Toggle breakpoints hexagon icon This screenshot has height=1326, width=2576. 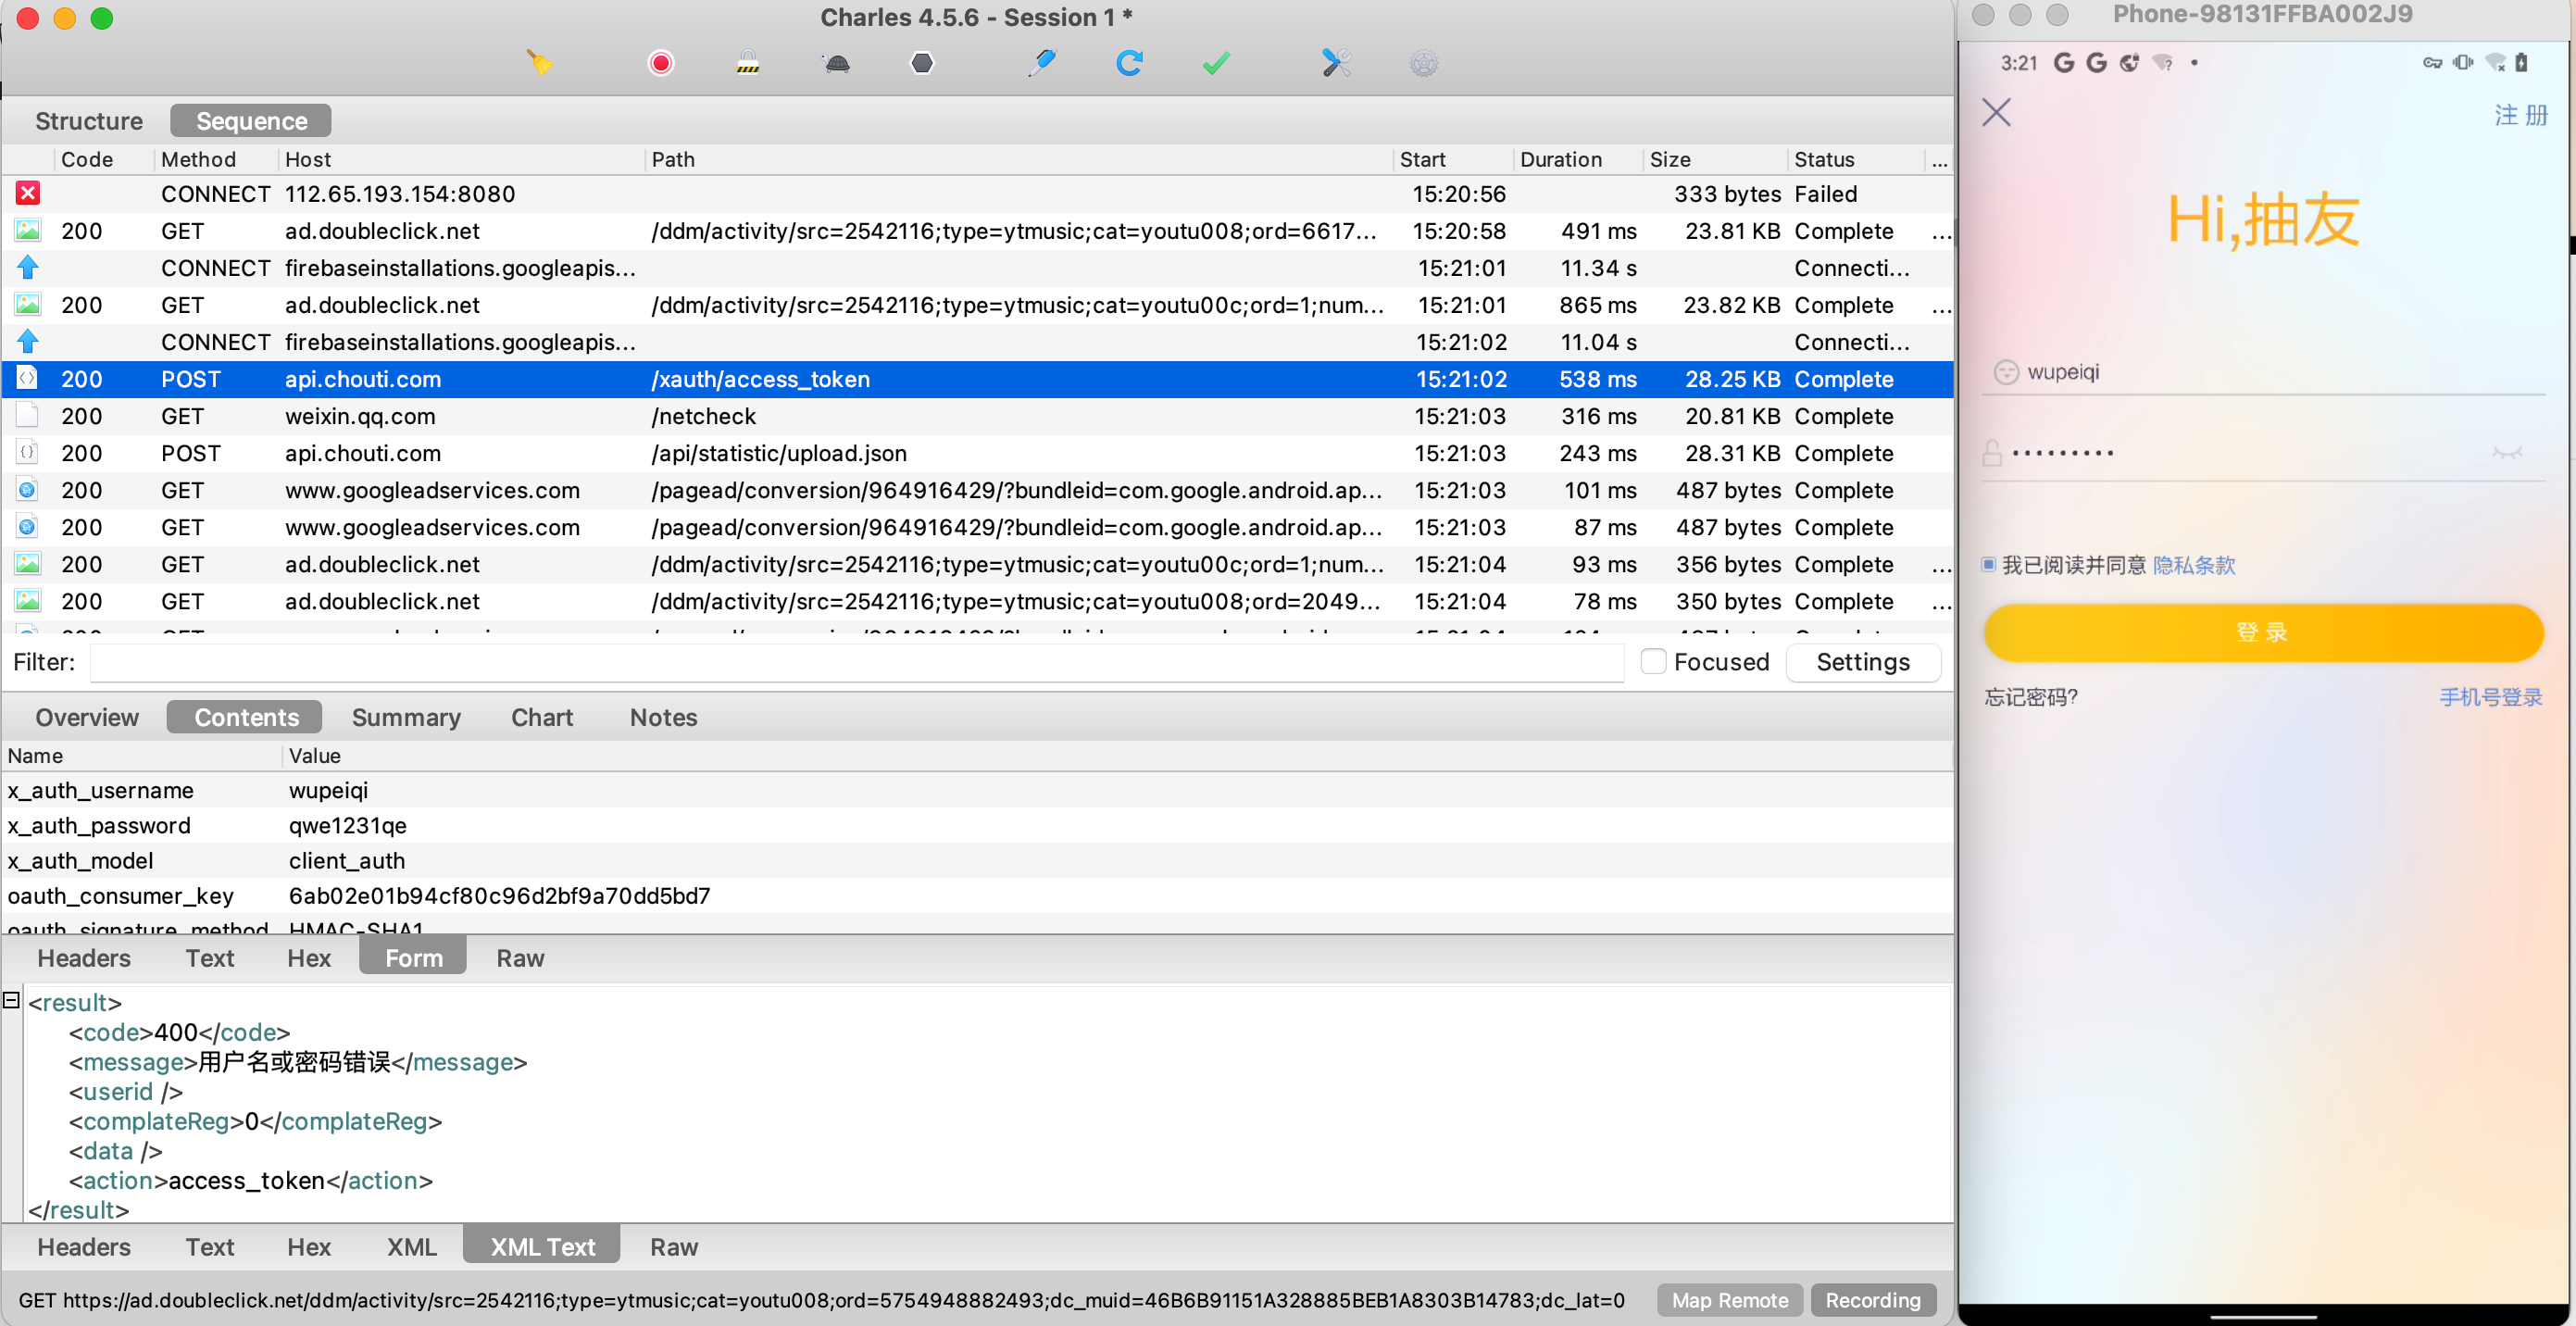(922, 63)
